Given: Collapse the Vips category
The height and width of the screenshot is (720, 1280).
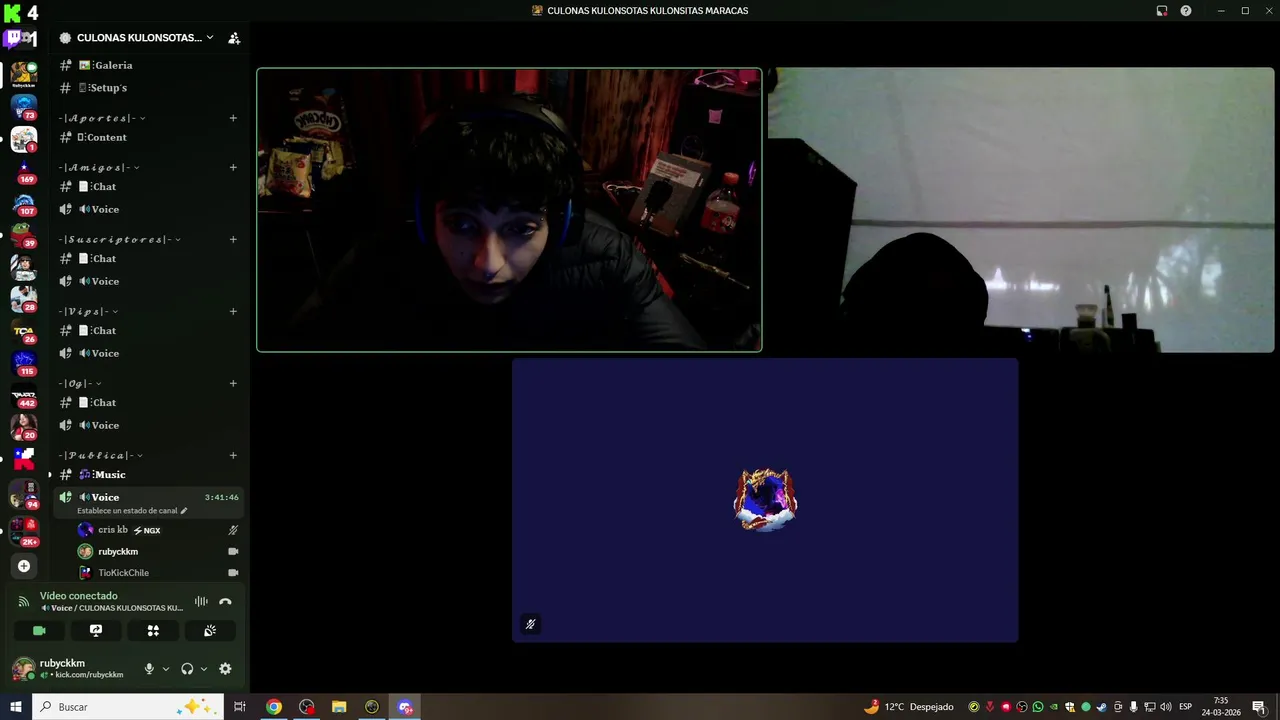Looking at the screenshot, I should click(x=88, y=311).
